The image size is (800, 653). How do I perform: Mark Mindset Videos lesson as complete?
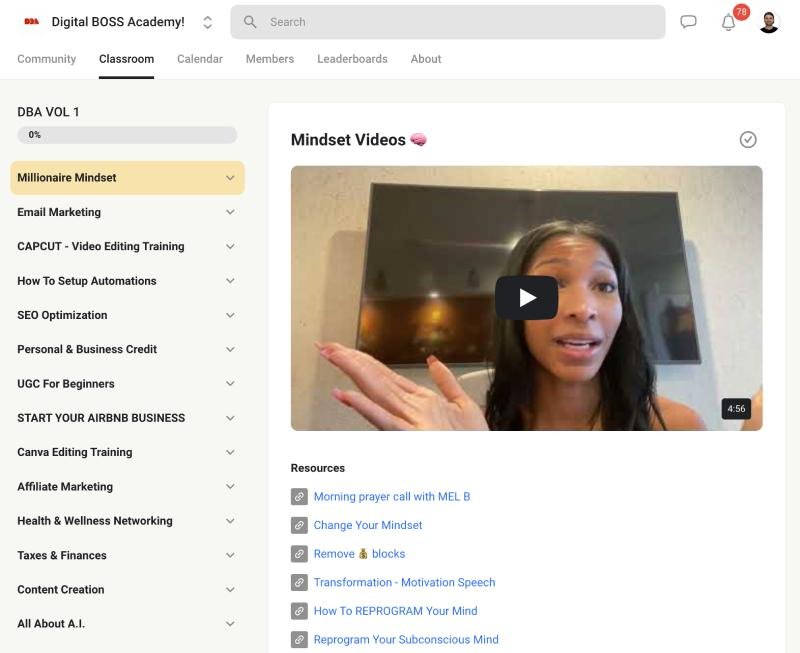748,139
